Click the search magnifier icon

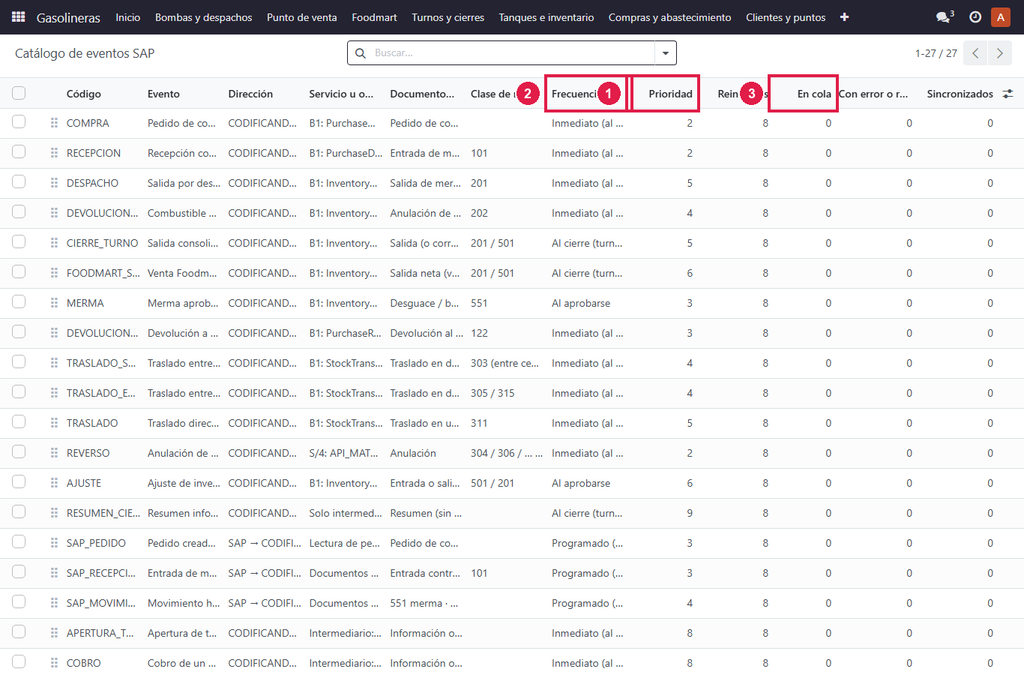click(x=360, y=53)
